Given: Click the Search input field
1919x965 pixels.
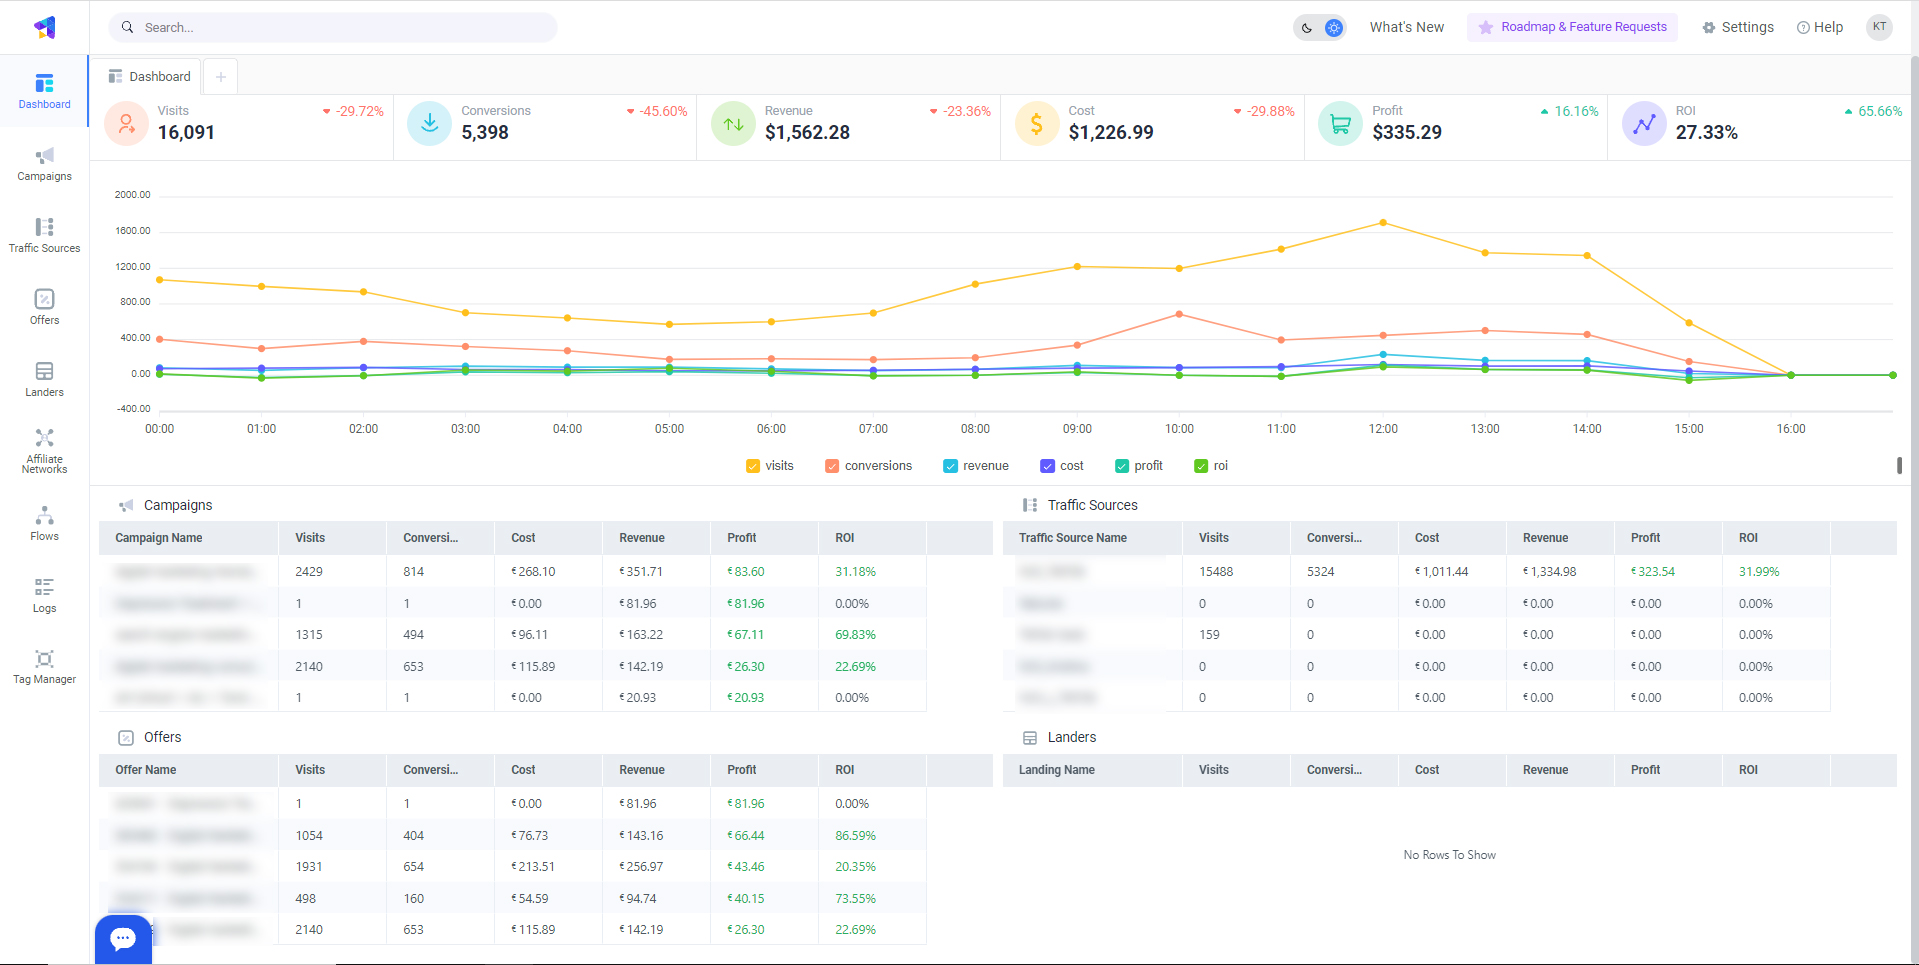Looking at the screenshot, I should click(333, 27).
